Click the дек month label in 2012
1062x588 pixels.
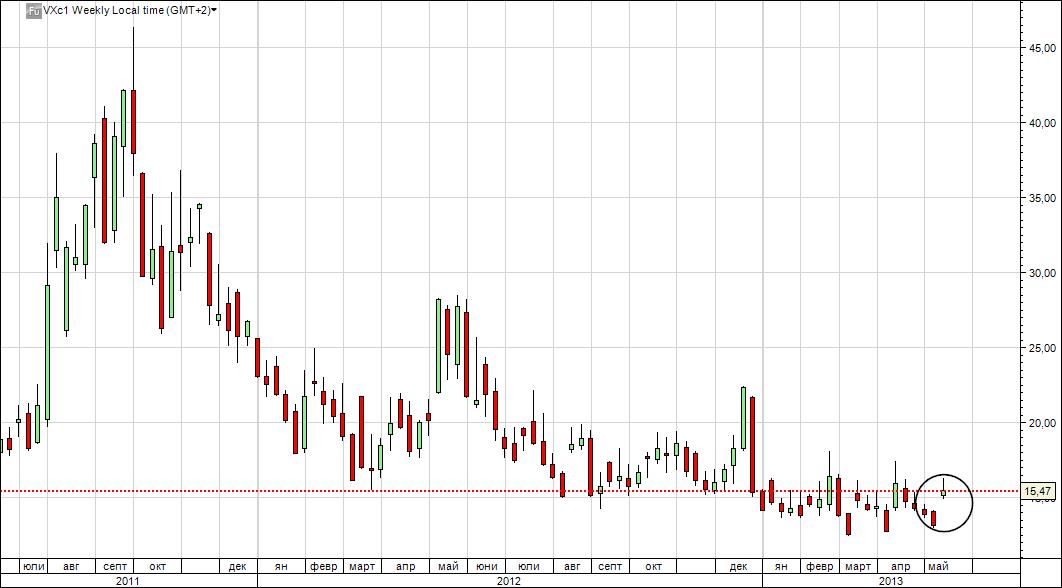coord(739,566)
